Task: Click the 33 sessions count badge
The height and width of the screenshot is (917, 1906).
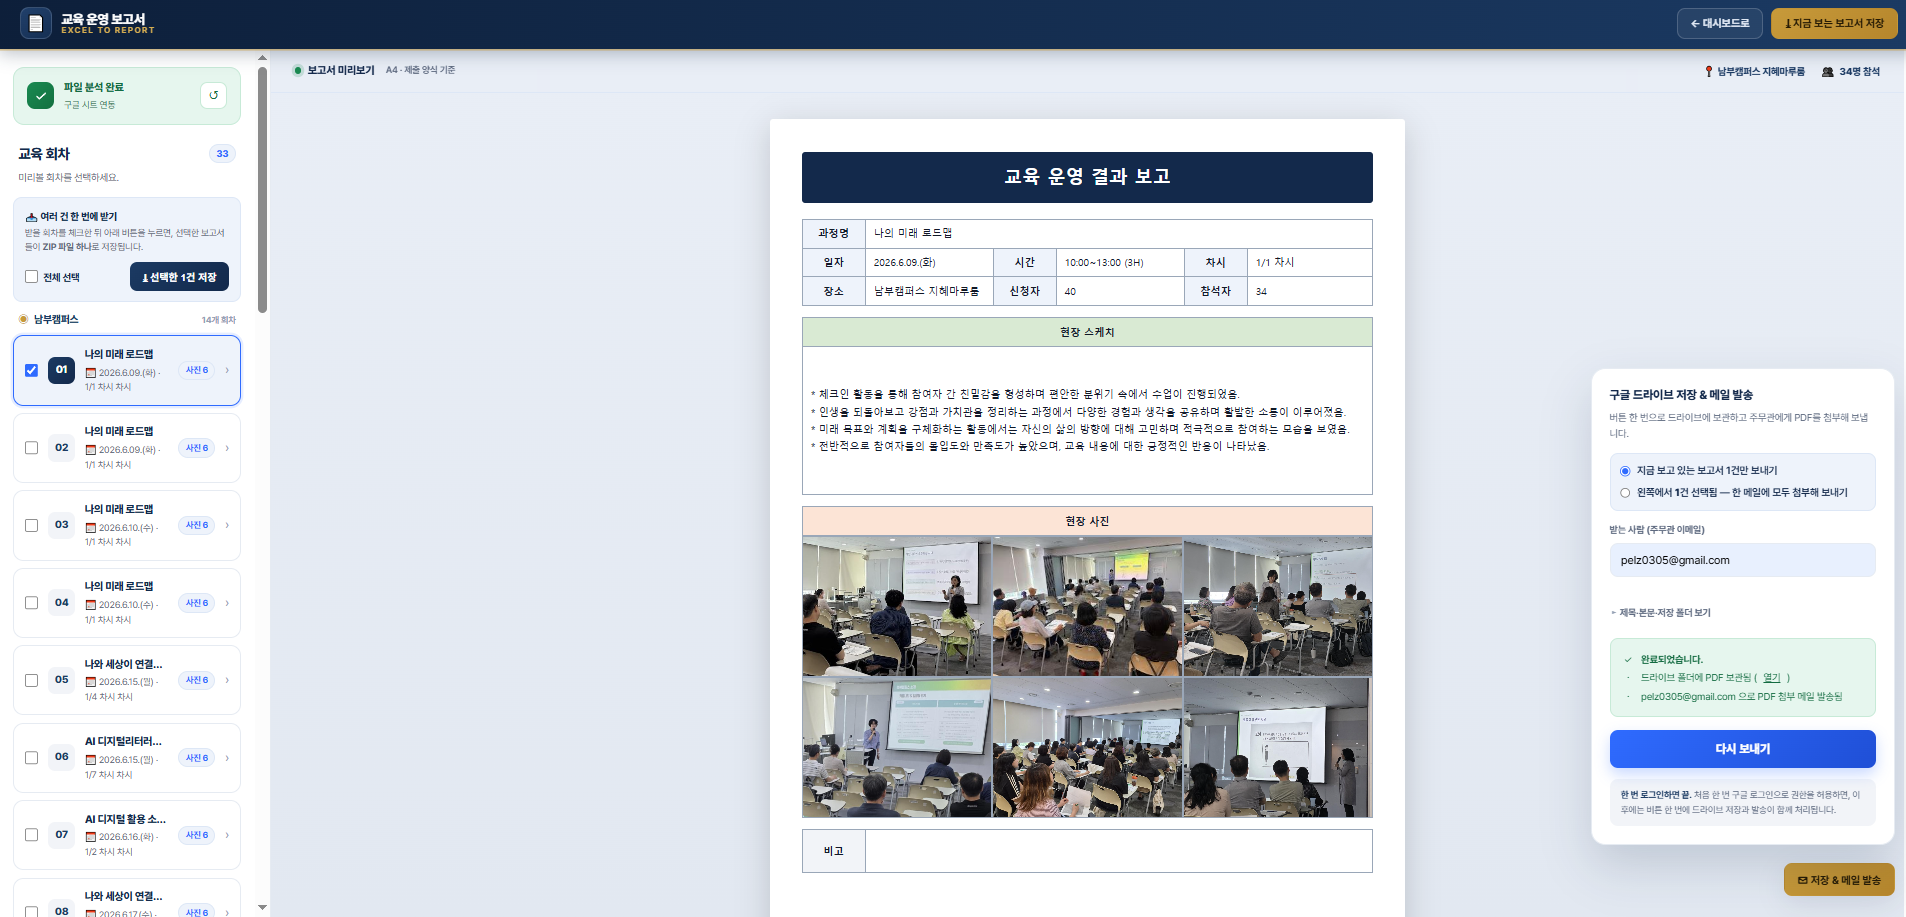Action: [x=222, y=154]
